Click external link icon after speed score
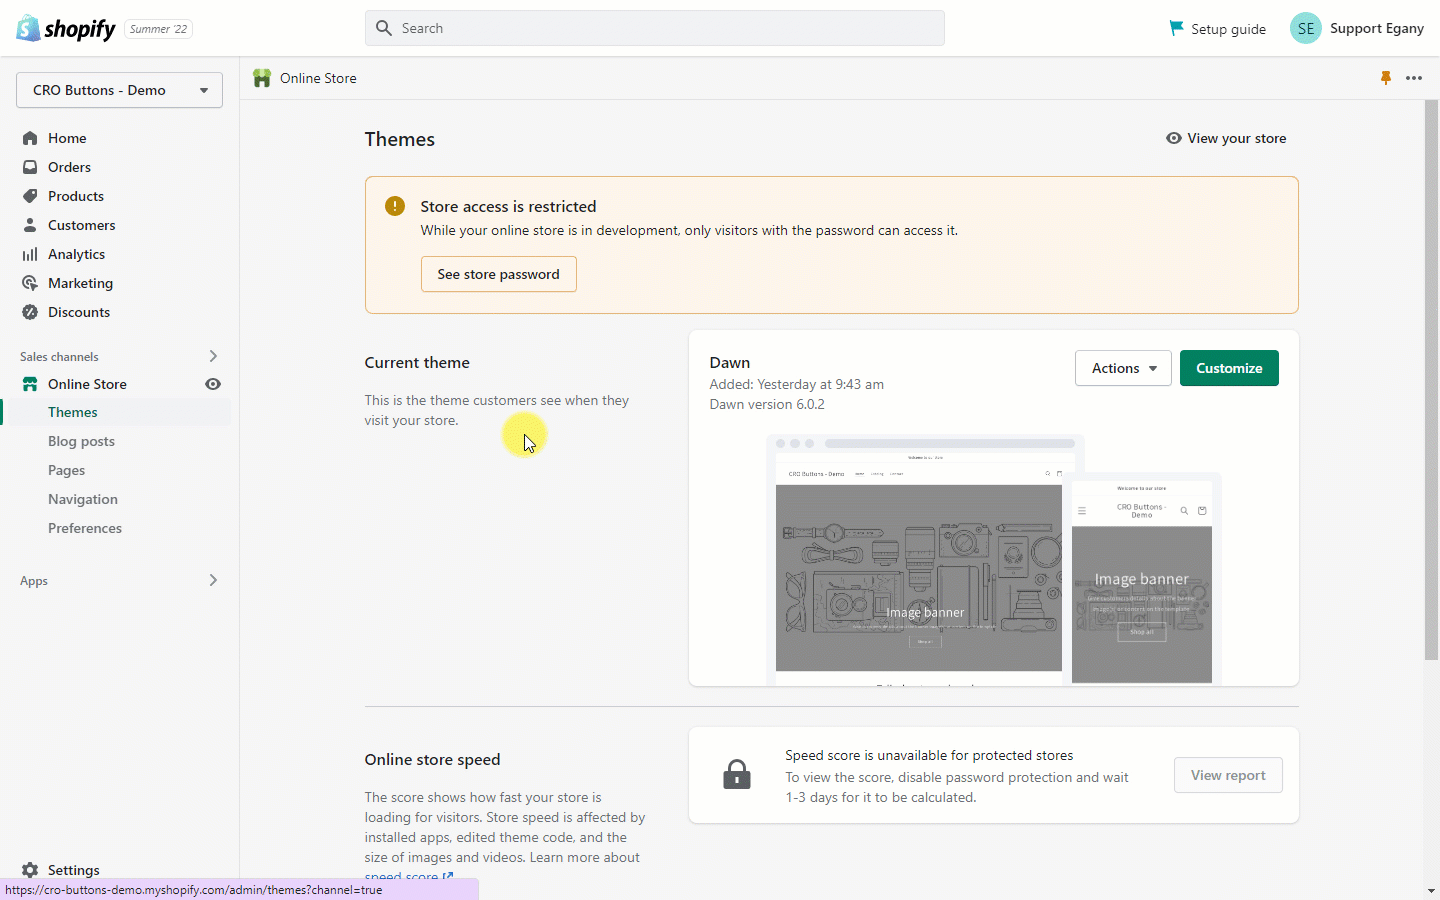1440x900 pixels. (x=448, y=877)
